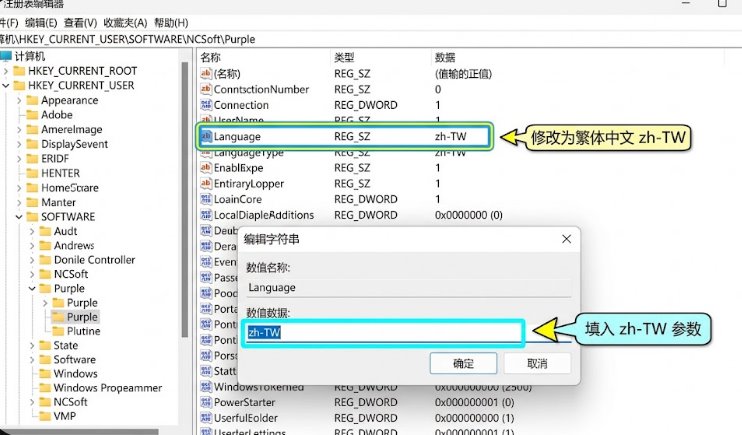
Task: Select the Manter key
Action: point(58,203)
